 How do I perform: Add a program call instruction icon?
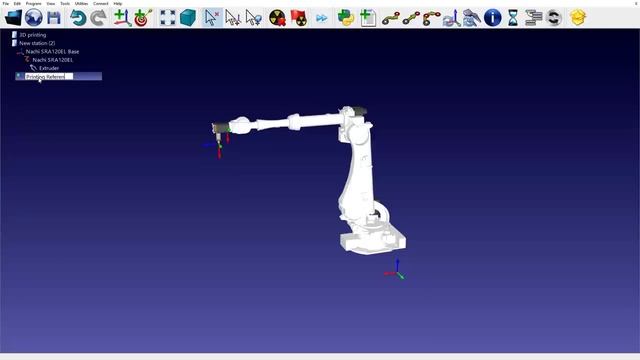tap(533, 18)
